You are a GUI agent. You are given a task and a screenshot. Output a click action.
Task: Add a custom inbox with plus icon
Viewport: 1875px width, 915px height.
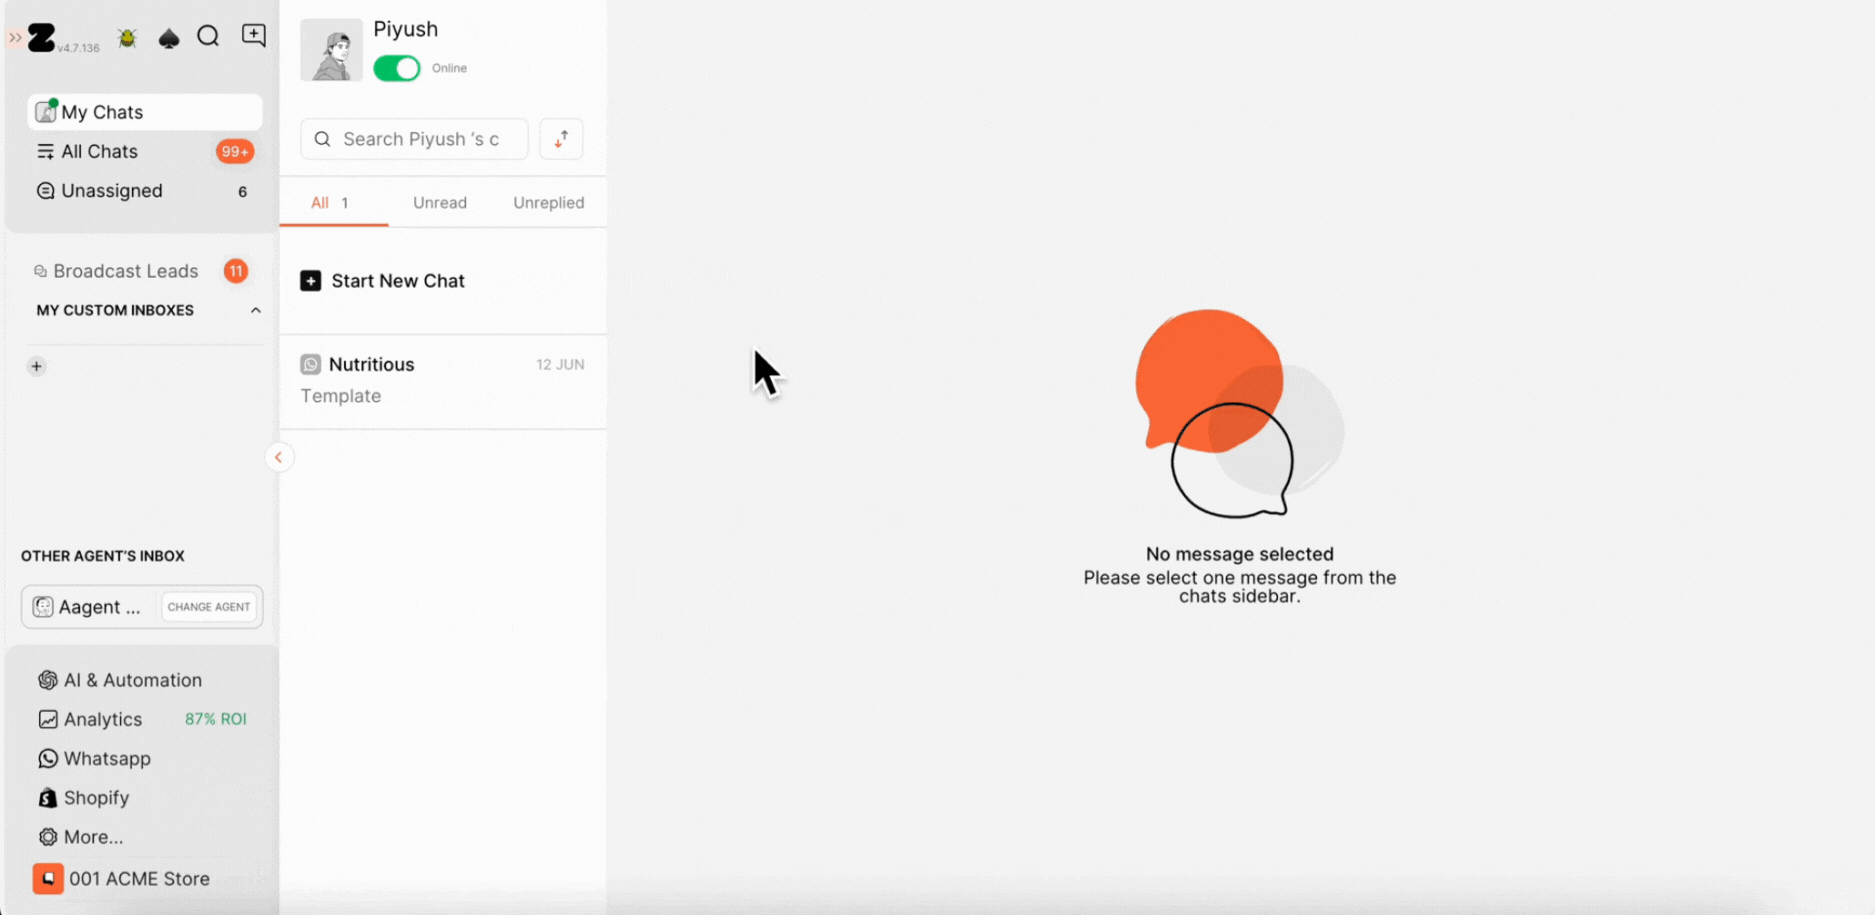[x=37, y=366]
